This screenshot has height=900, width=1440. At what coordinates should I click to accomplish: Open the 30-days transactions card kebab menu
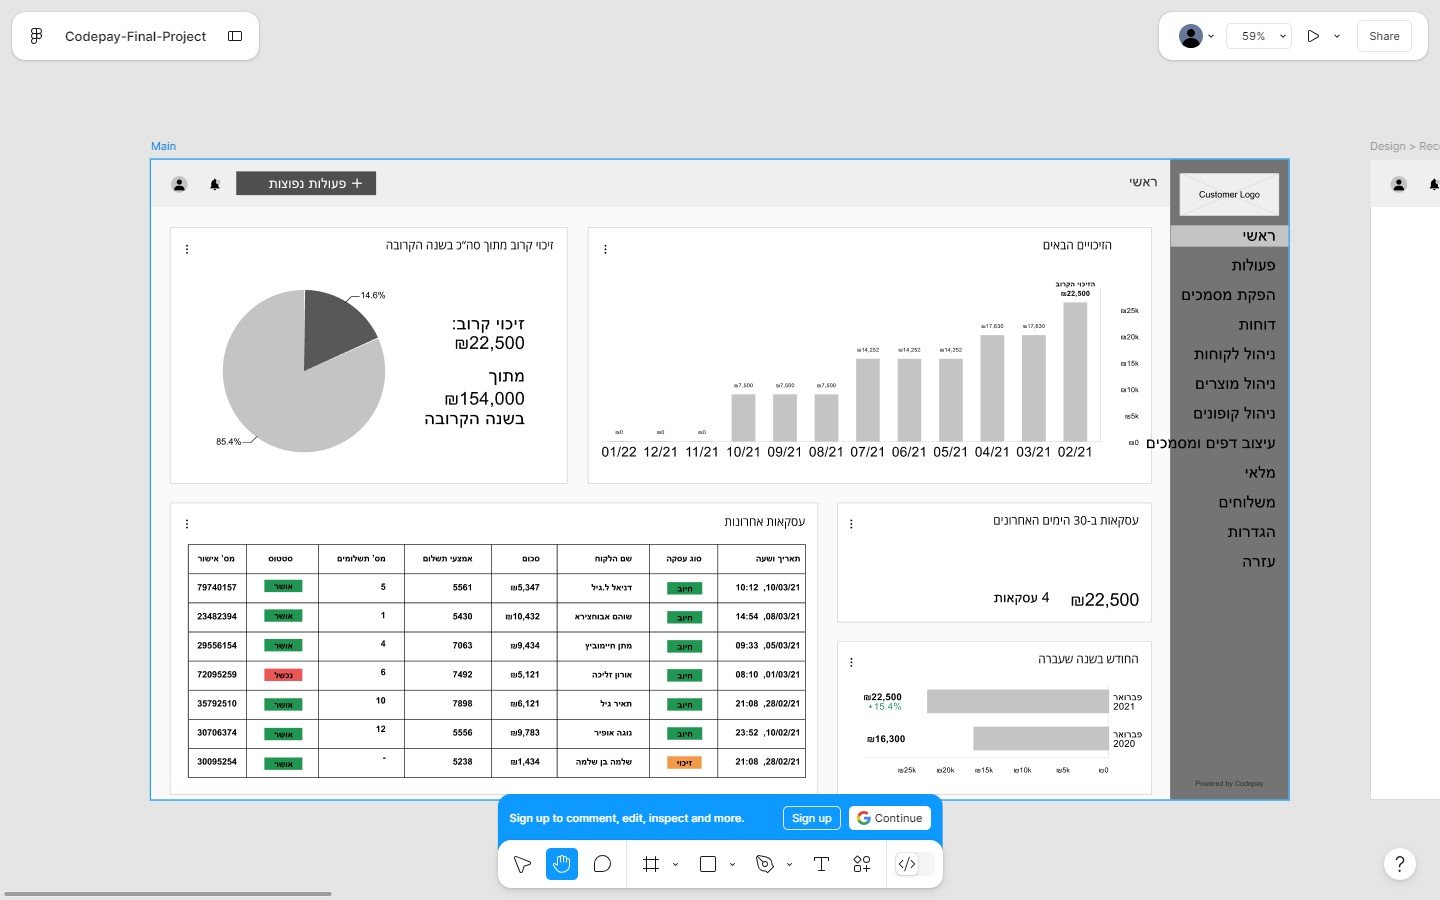click(851, 524)
